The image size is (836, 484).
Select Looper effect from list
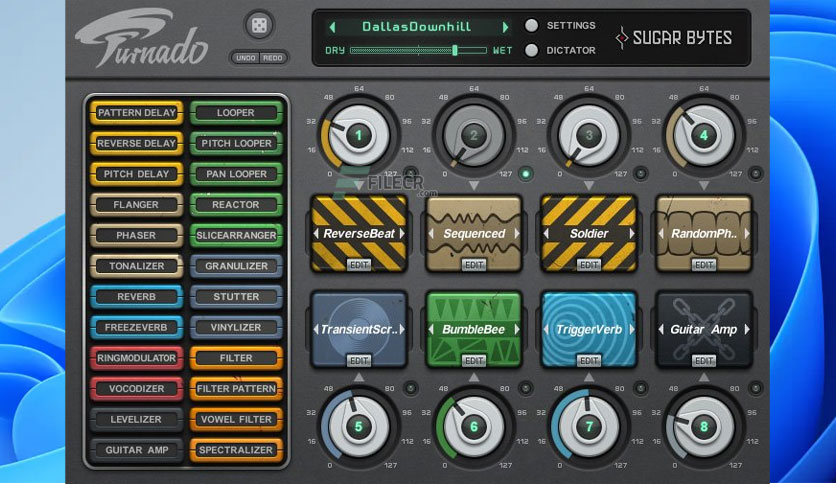pos(236,112)
